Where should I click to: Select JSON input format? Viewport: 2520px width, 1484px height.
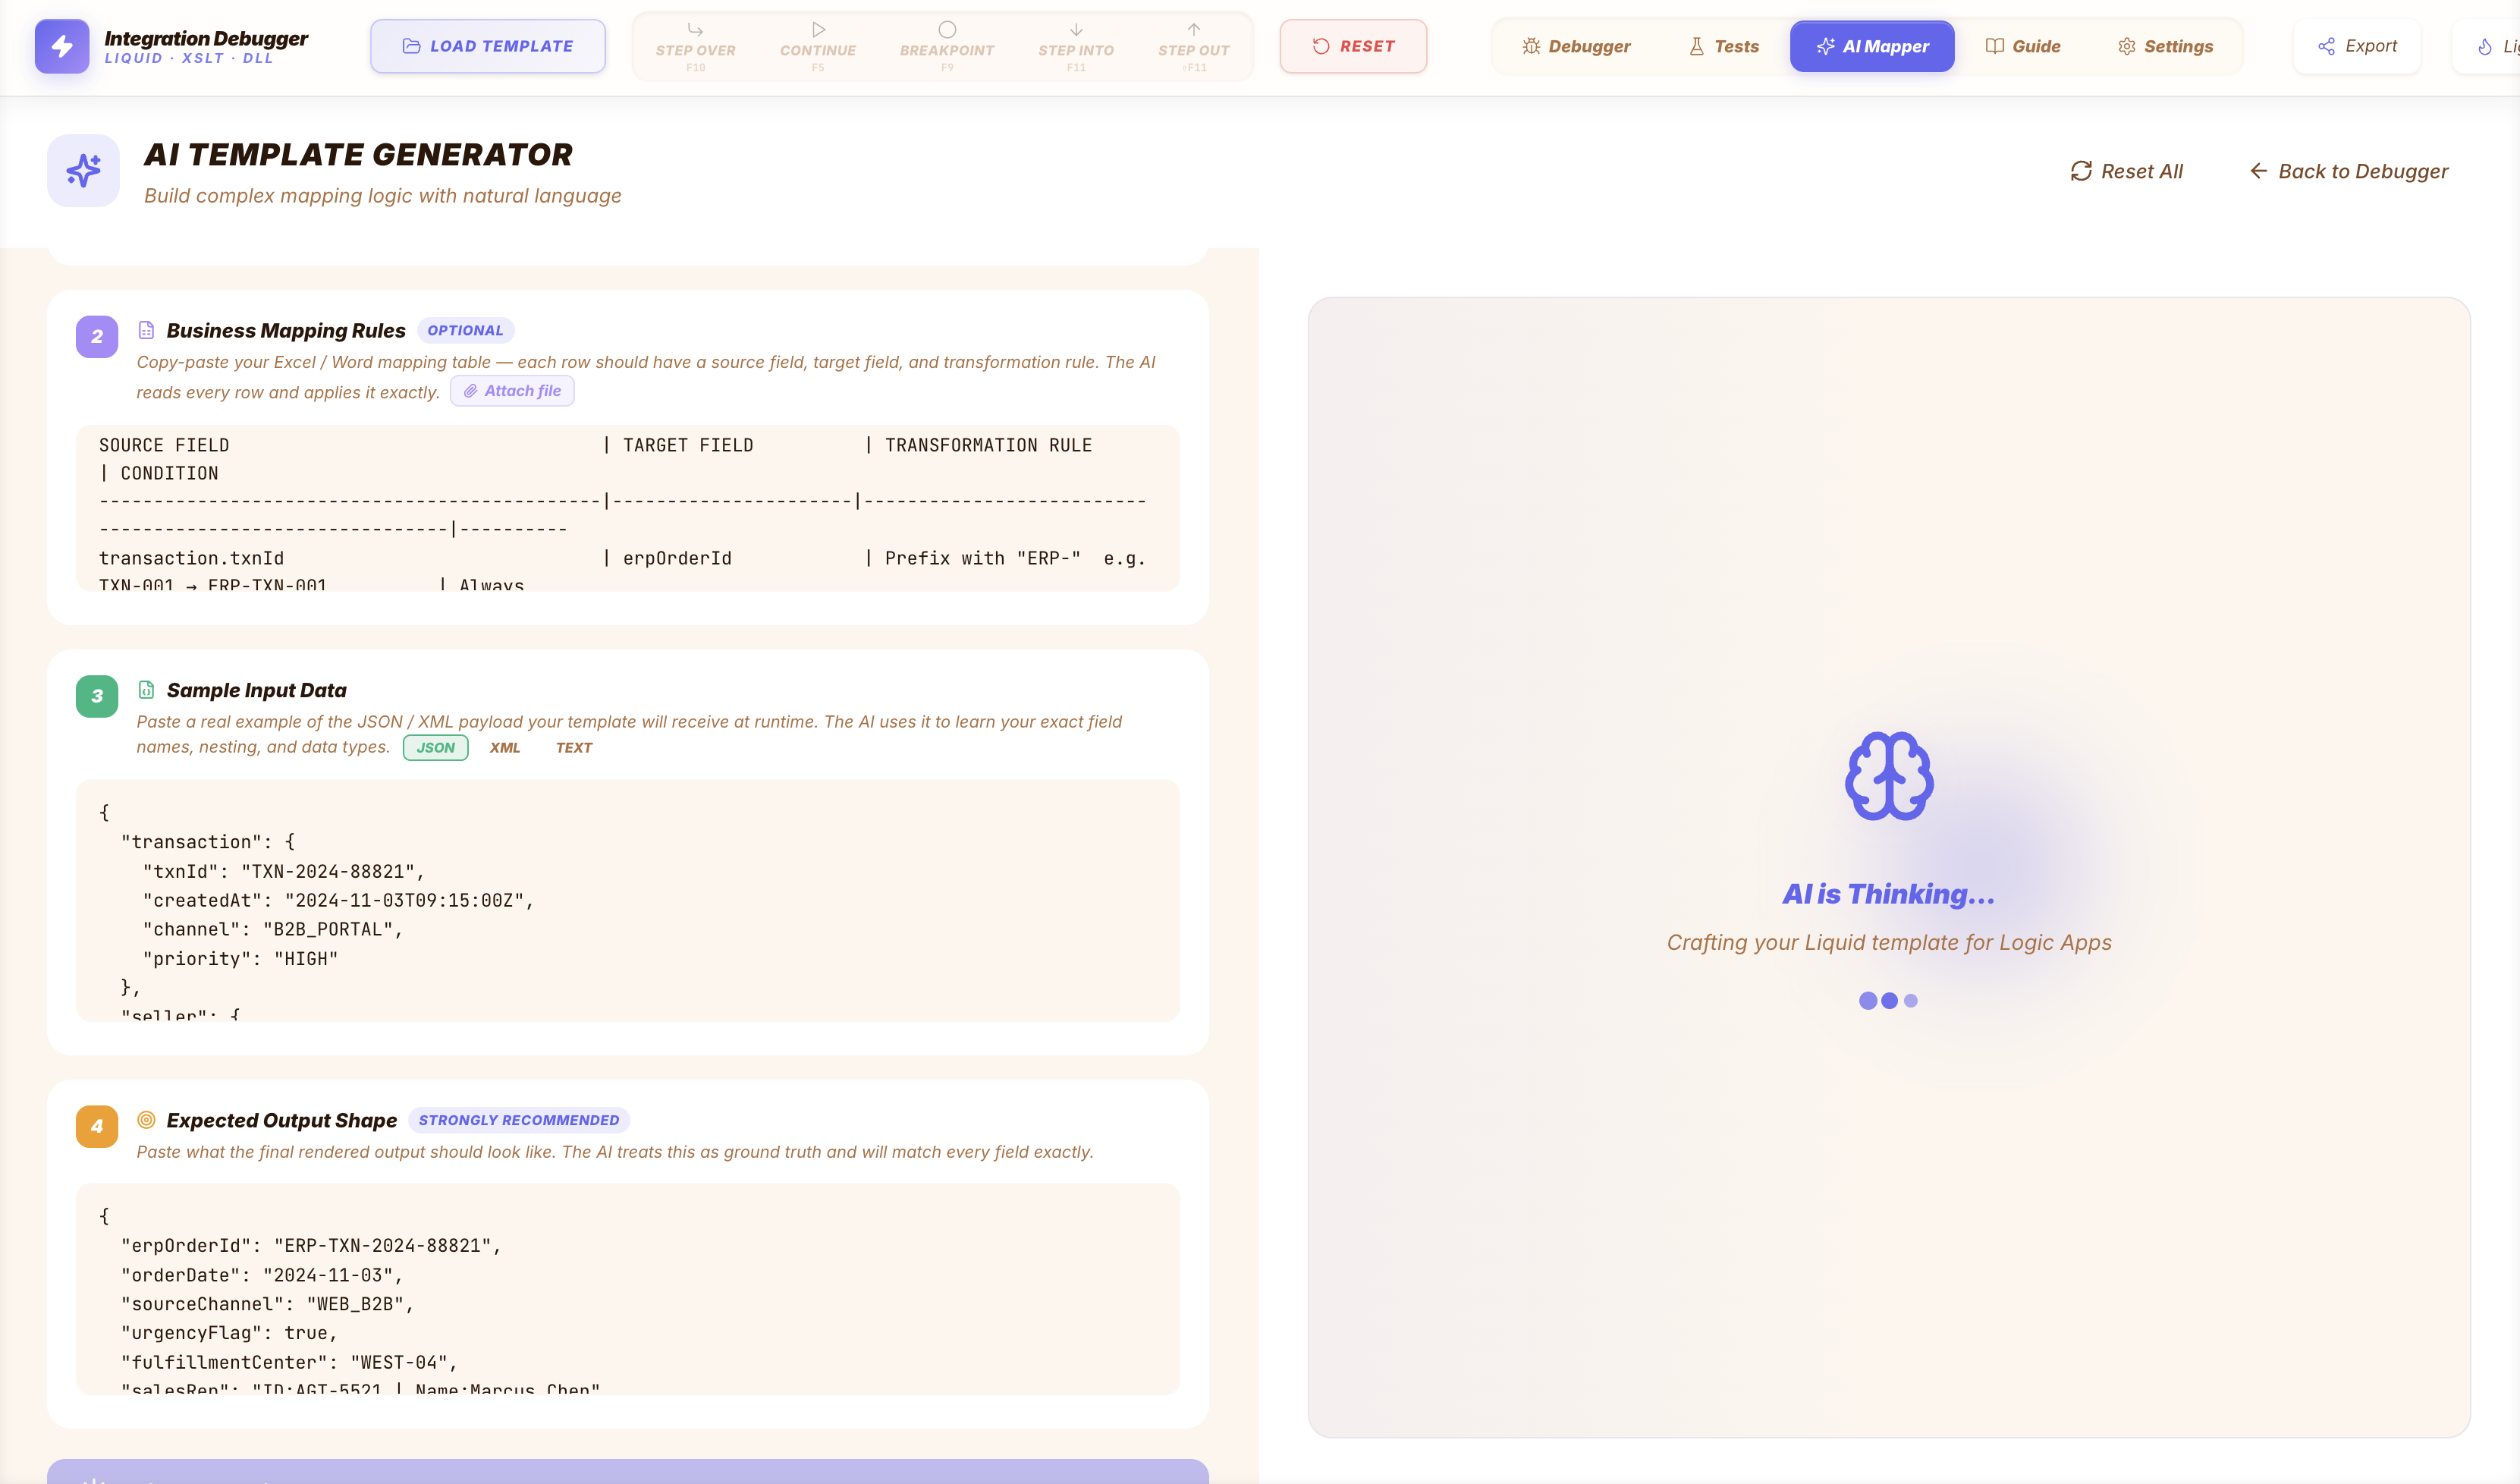point(435,748)
